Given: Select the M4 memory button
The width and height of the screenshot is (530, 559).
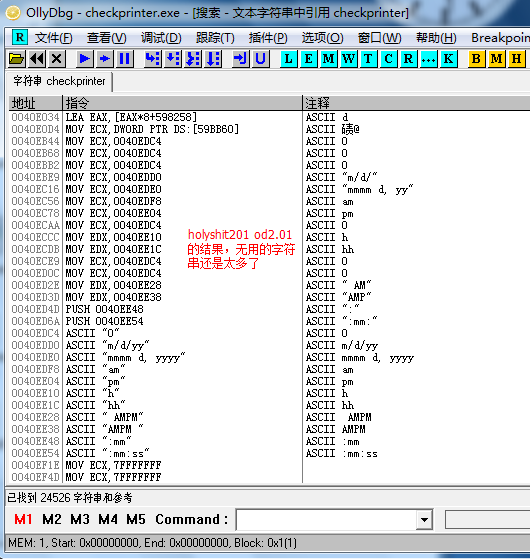Looking at the screenshot, I should click(x=108, y=519).
